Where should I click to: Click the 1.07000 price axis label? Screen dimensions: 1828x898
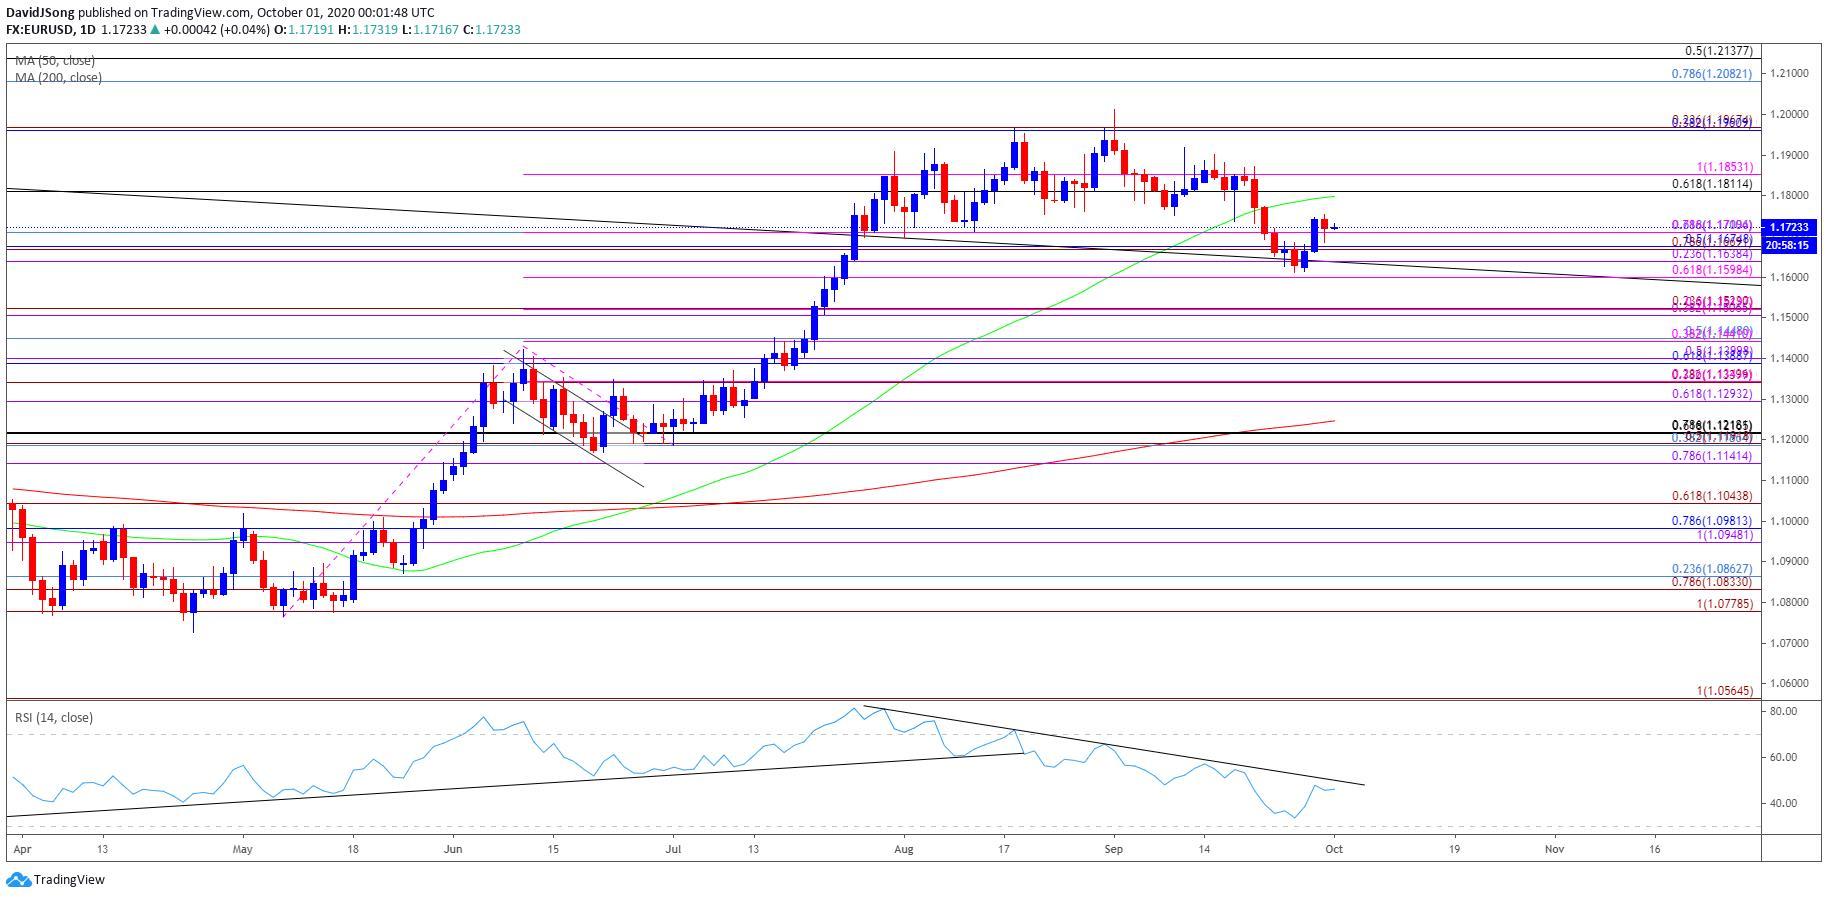1787,644
